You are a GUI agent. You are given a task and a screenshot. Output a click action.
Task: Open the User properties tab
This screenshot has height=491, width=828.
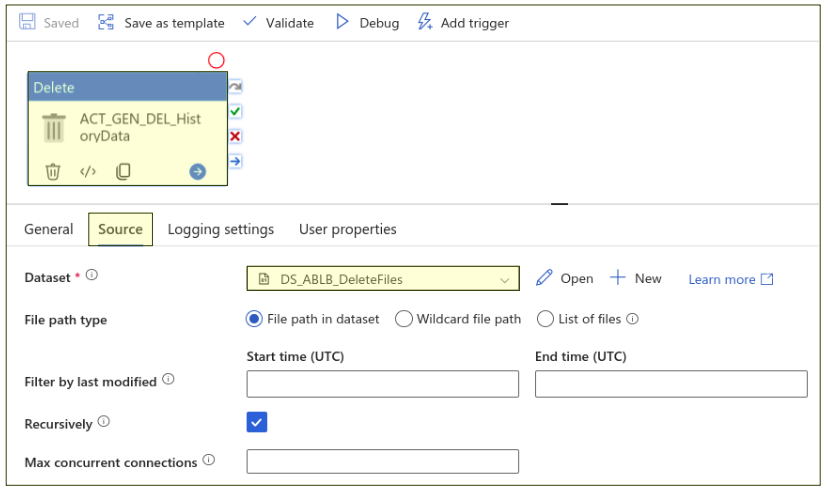(347, 229)
